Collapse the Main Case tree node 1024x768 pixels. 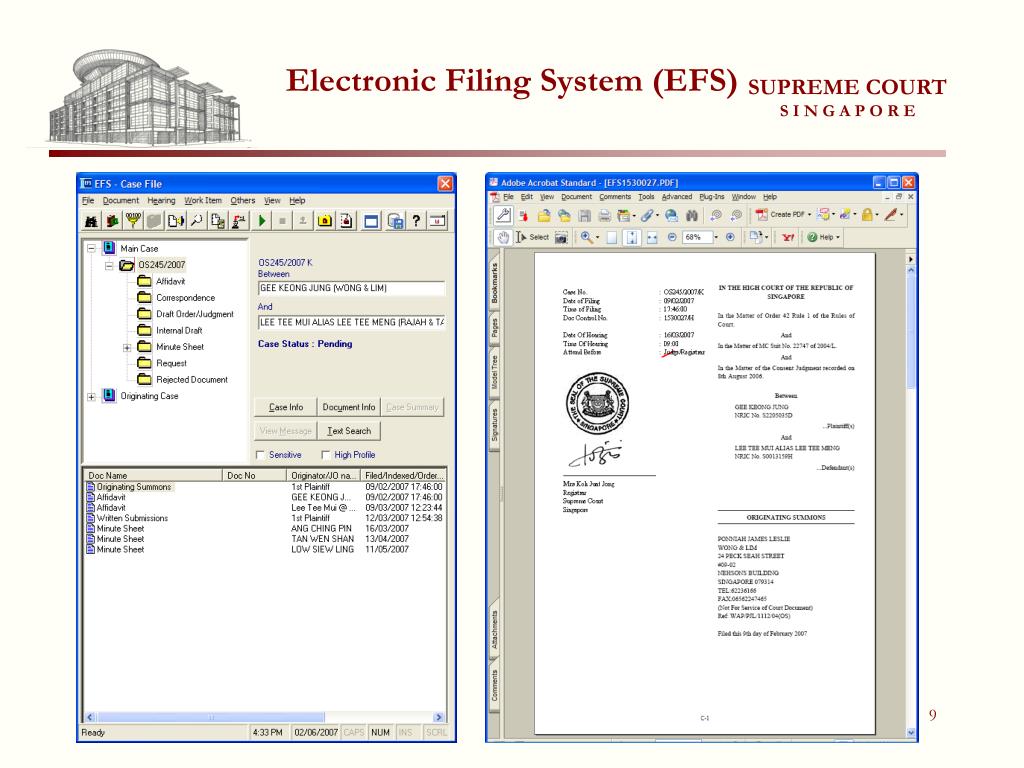pyautogui.click(x=91, y=248)
